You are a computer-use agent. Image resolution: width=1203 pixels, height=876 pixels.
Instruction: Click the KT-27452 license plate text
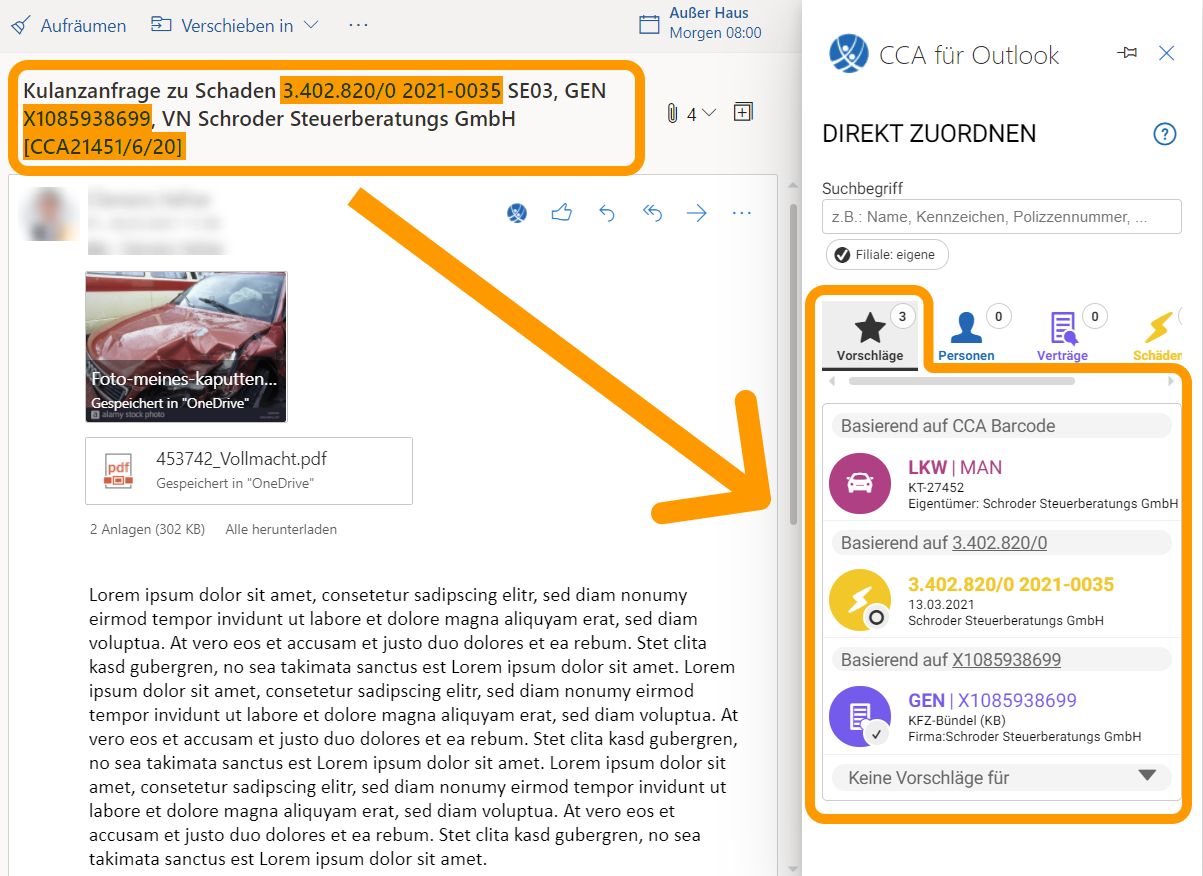[936, 487]
